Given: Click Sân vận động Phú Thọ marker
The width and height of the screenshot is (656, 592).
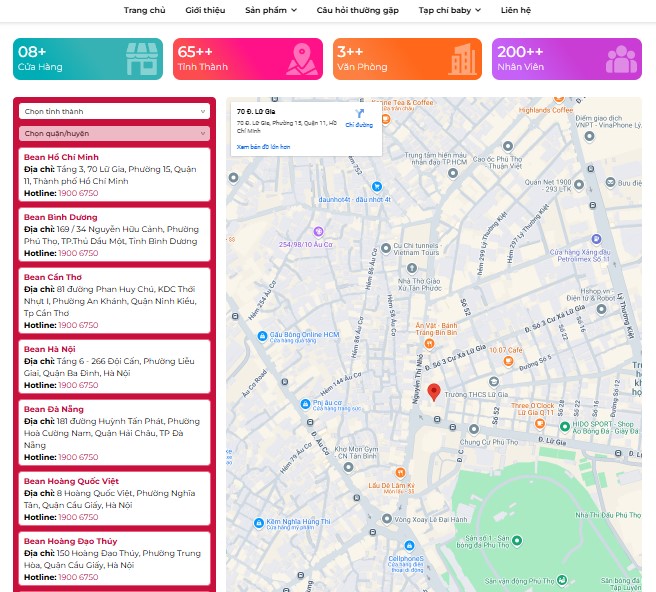Looking at the screenshot, I should [x=562, y=580].
